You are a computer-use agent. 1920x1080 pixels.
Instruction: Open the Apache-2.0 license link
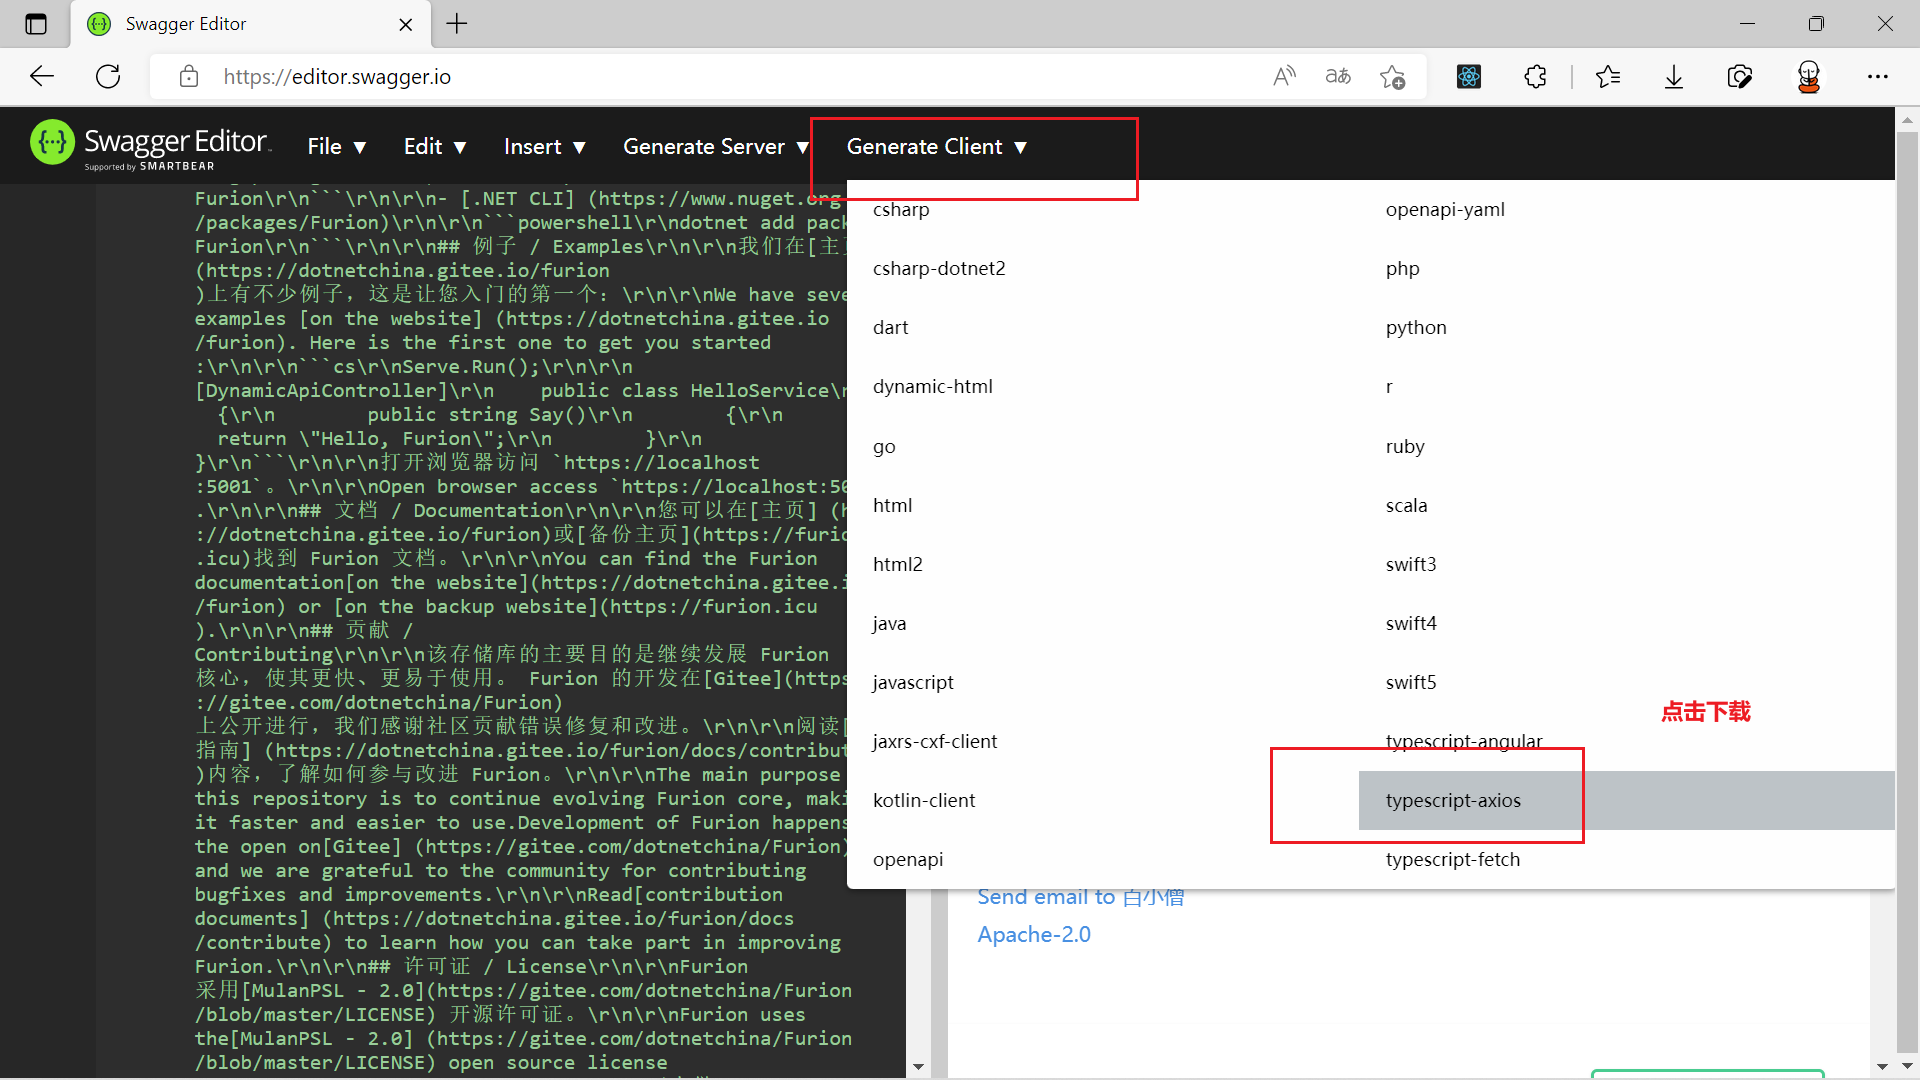tap(1034, 934)
